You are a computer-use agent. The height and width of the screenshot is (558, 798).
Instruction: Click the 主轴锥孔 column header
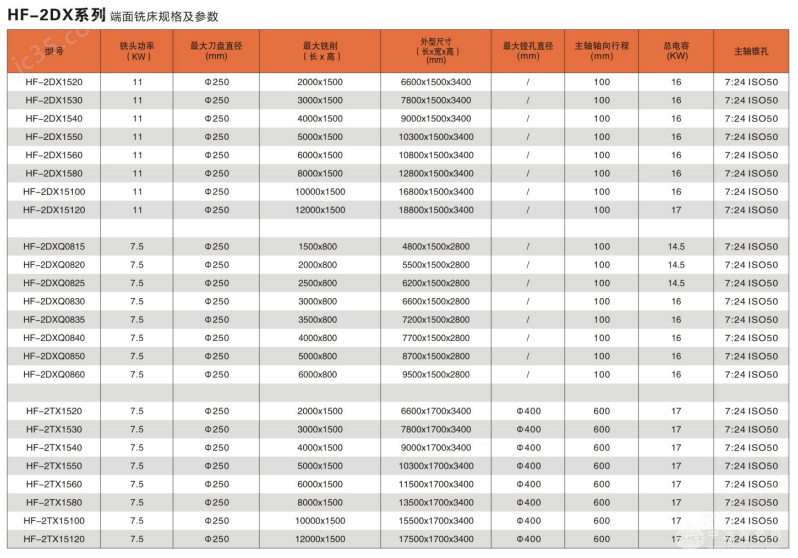751,51
